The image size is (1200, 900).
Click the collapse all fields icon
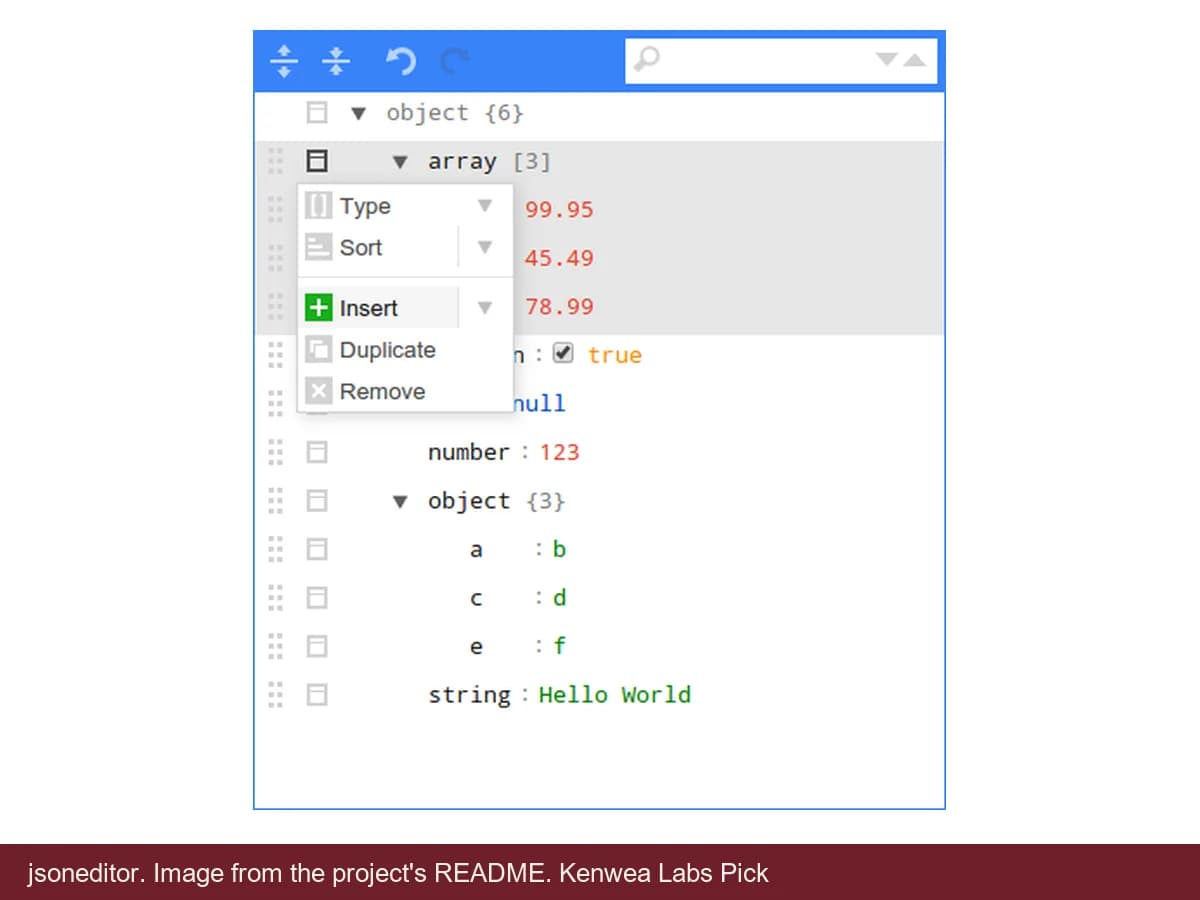pos(336,62)
